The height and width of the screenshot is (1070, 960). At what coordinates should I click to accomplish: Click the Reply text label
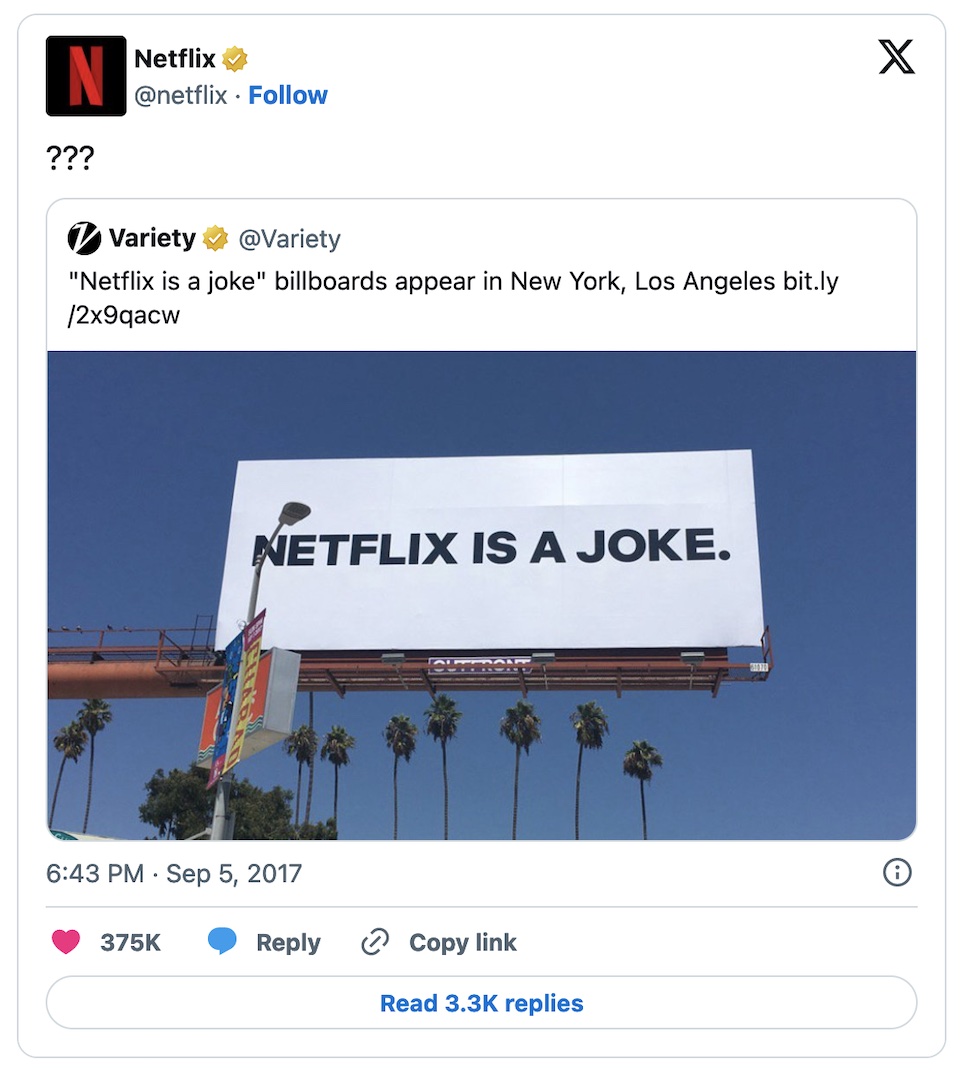[288, 942]
